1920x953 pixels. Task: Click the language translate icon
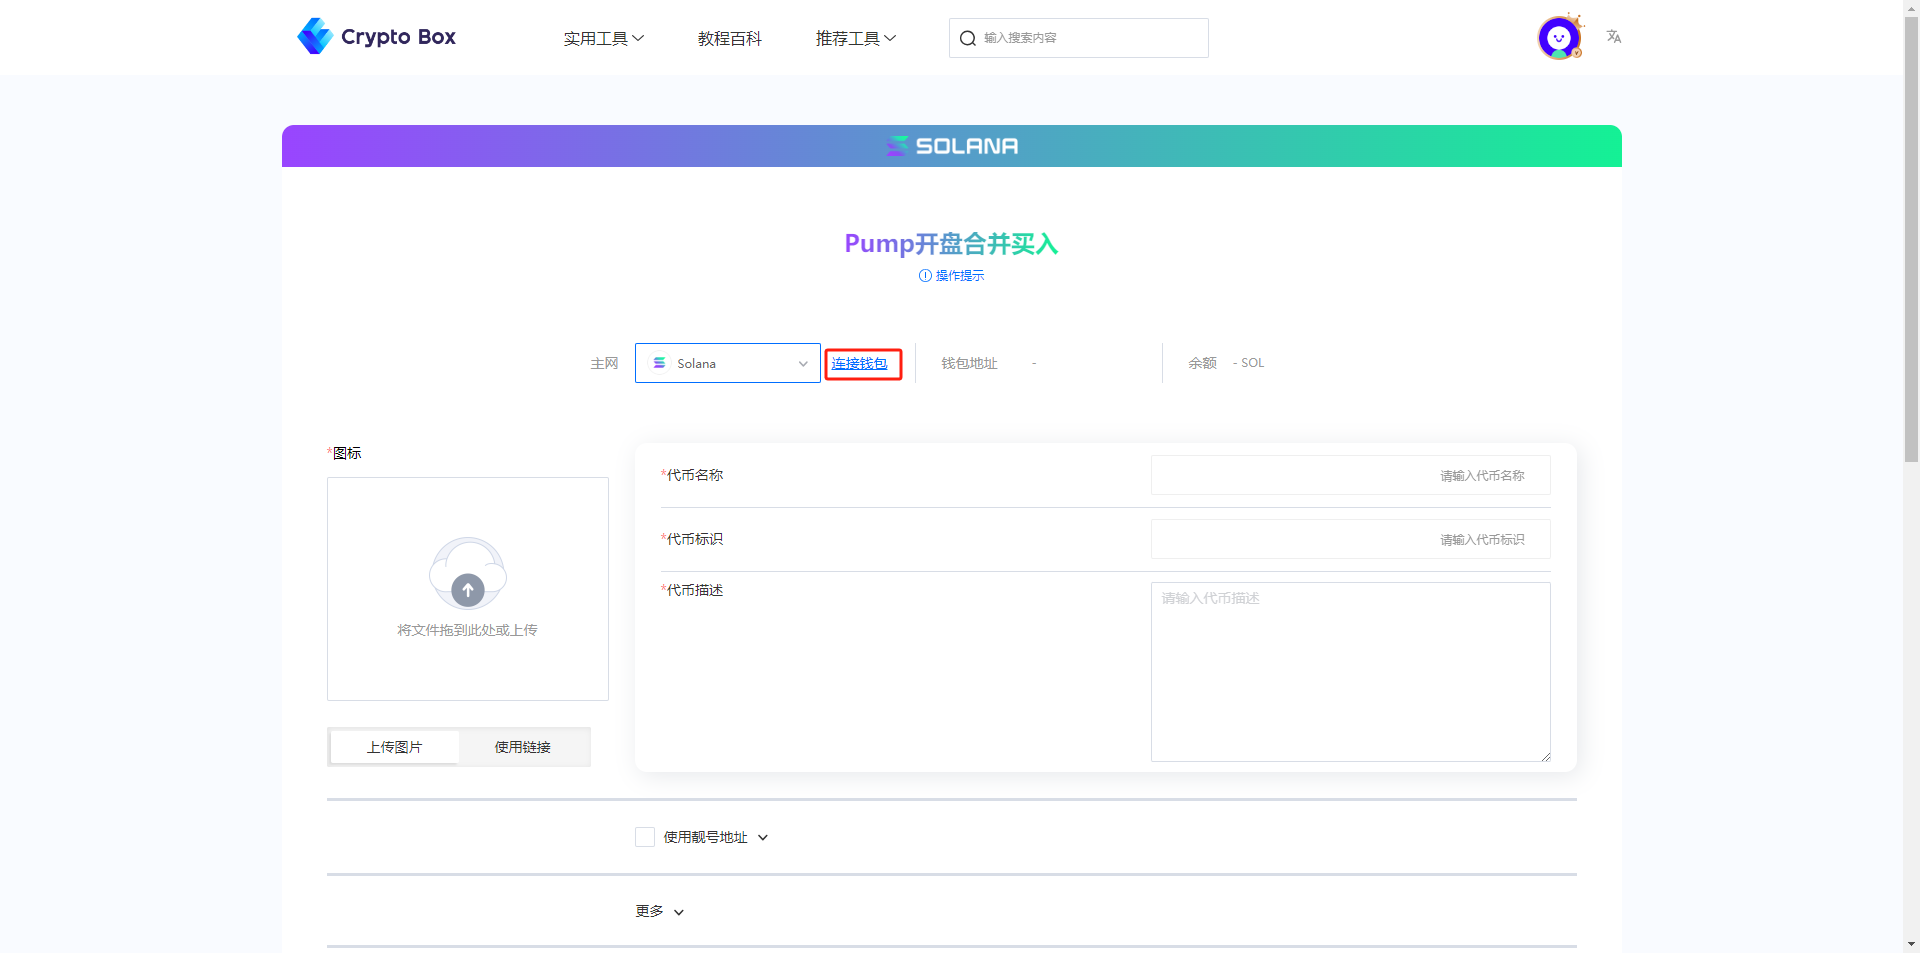1613,37
